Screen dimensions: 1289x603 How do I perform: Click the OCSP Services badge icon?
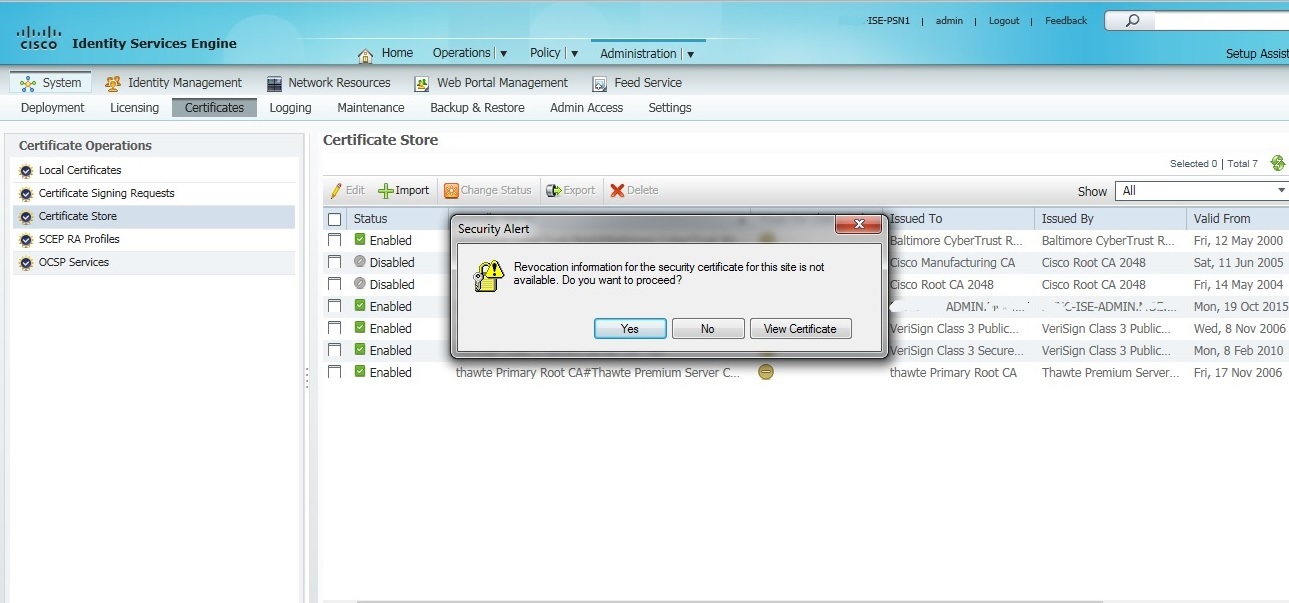26,263
